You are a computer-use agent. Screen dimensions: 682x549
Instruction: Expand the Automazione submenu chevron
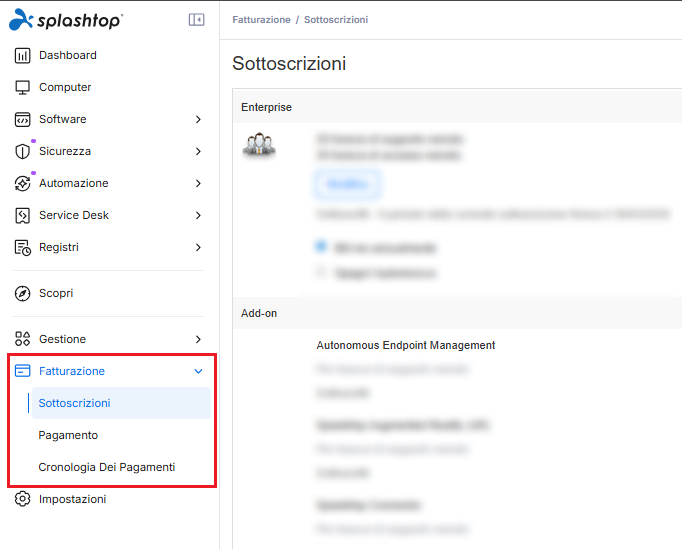pos(198,183)
